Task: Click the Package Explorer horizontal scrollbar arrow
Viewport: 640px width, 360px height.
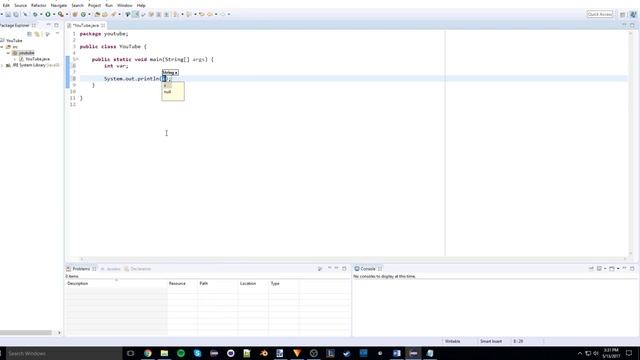Action: 59,333
